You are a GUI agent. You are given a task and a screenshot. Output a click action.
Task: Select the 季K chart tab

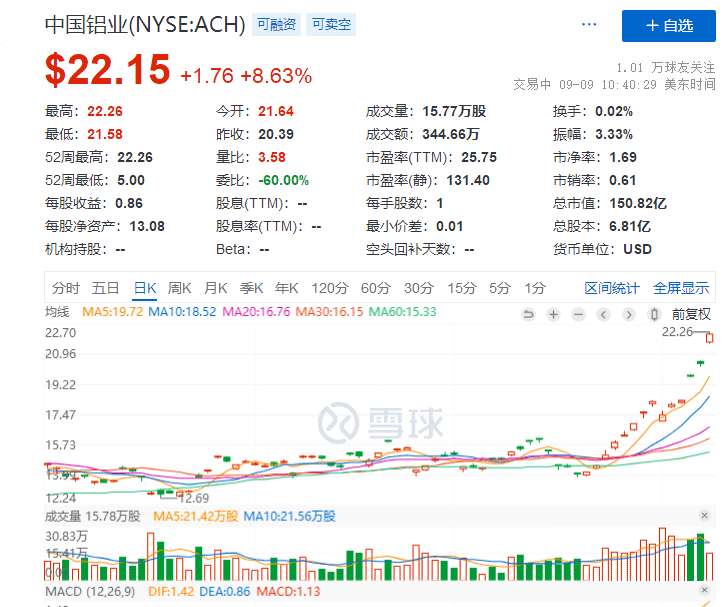tap(251, 288)
